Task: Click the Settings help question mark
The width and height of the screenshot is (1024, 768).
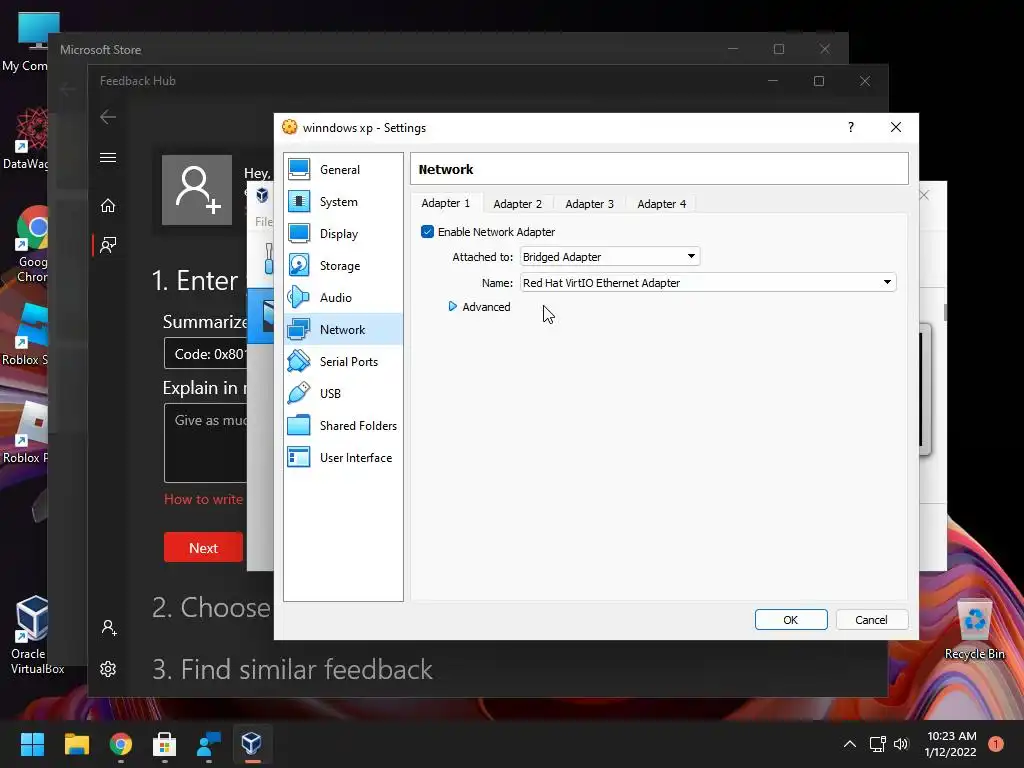Action: click(850, 127)
